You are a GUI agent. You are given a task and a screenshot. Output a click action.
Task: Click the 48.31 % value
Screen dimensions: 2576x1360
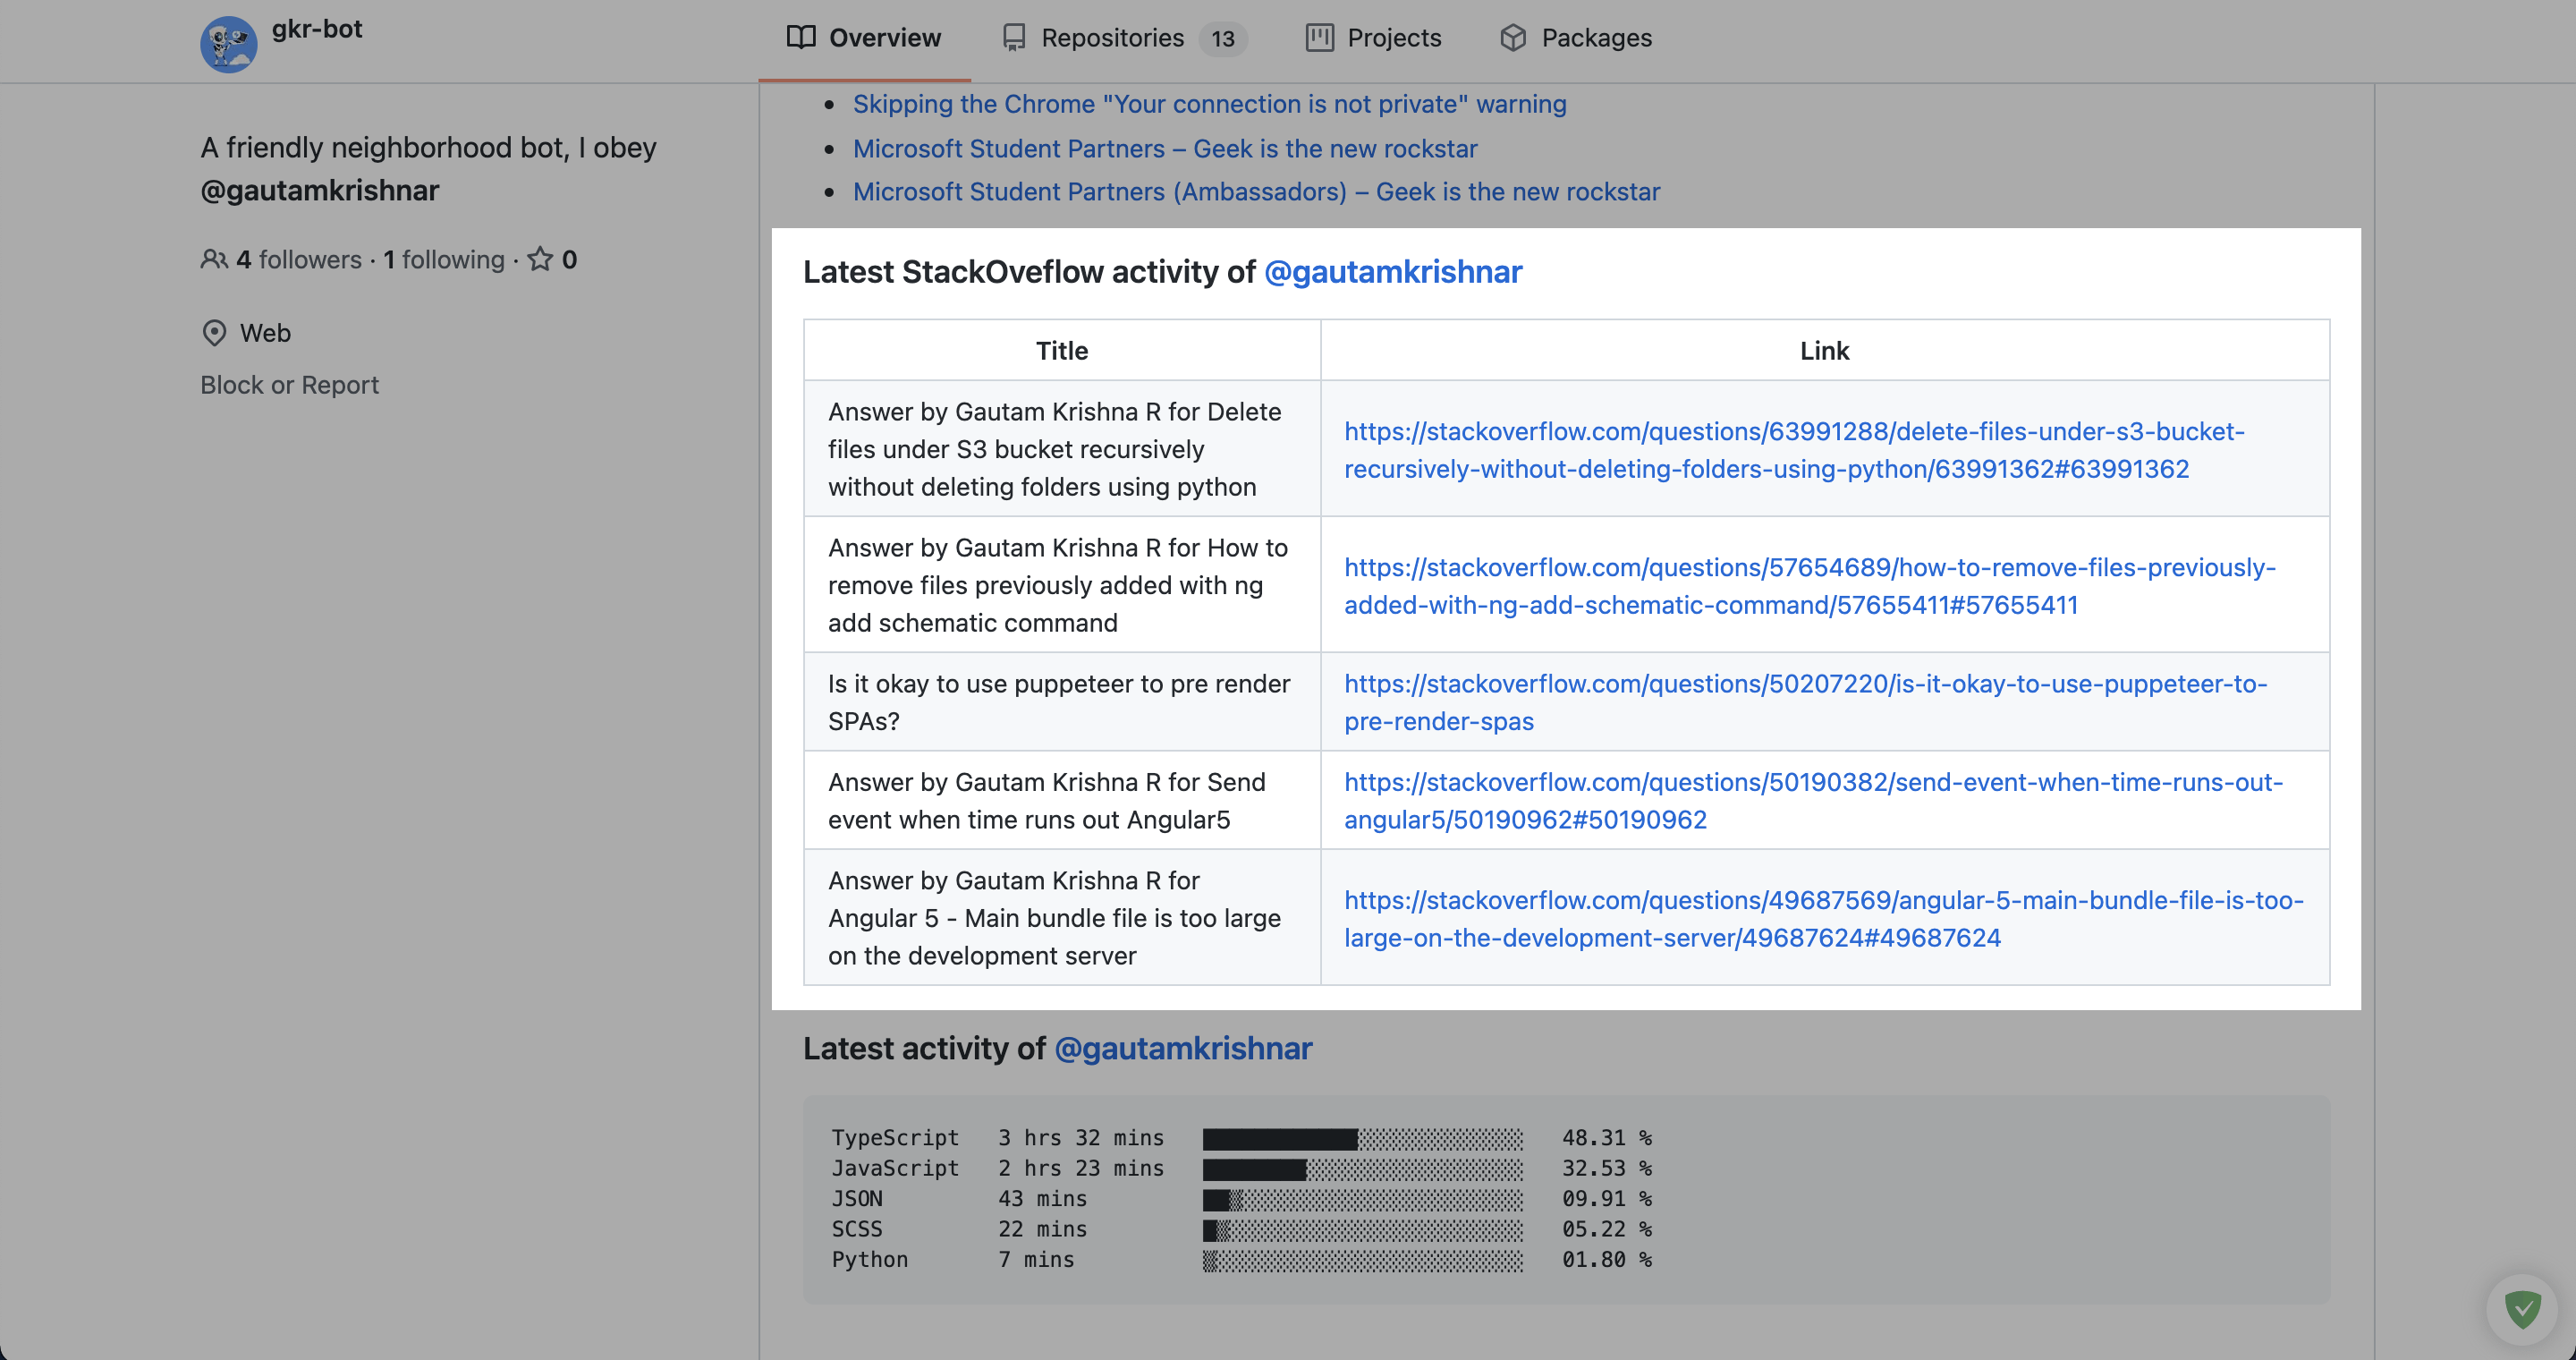[x=1607, y=1139]
